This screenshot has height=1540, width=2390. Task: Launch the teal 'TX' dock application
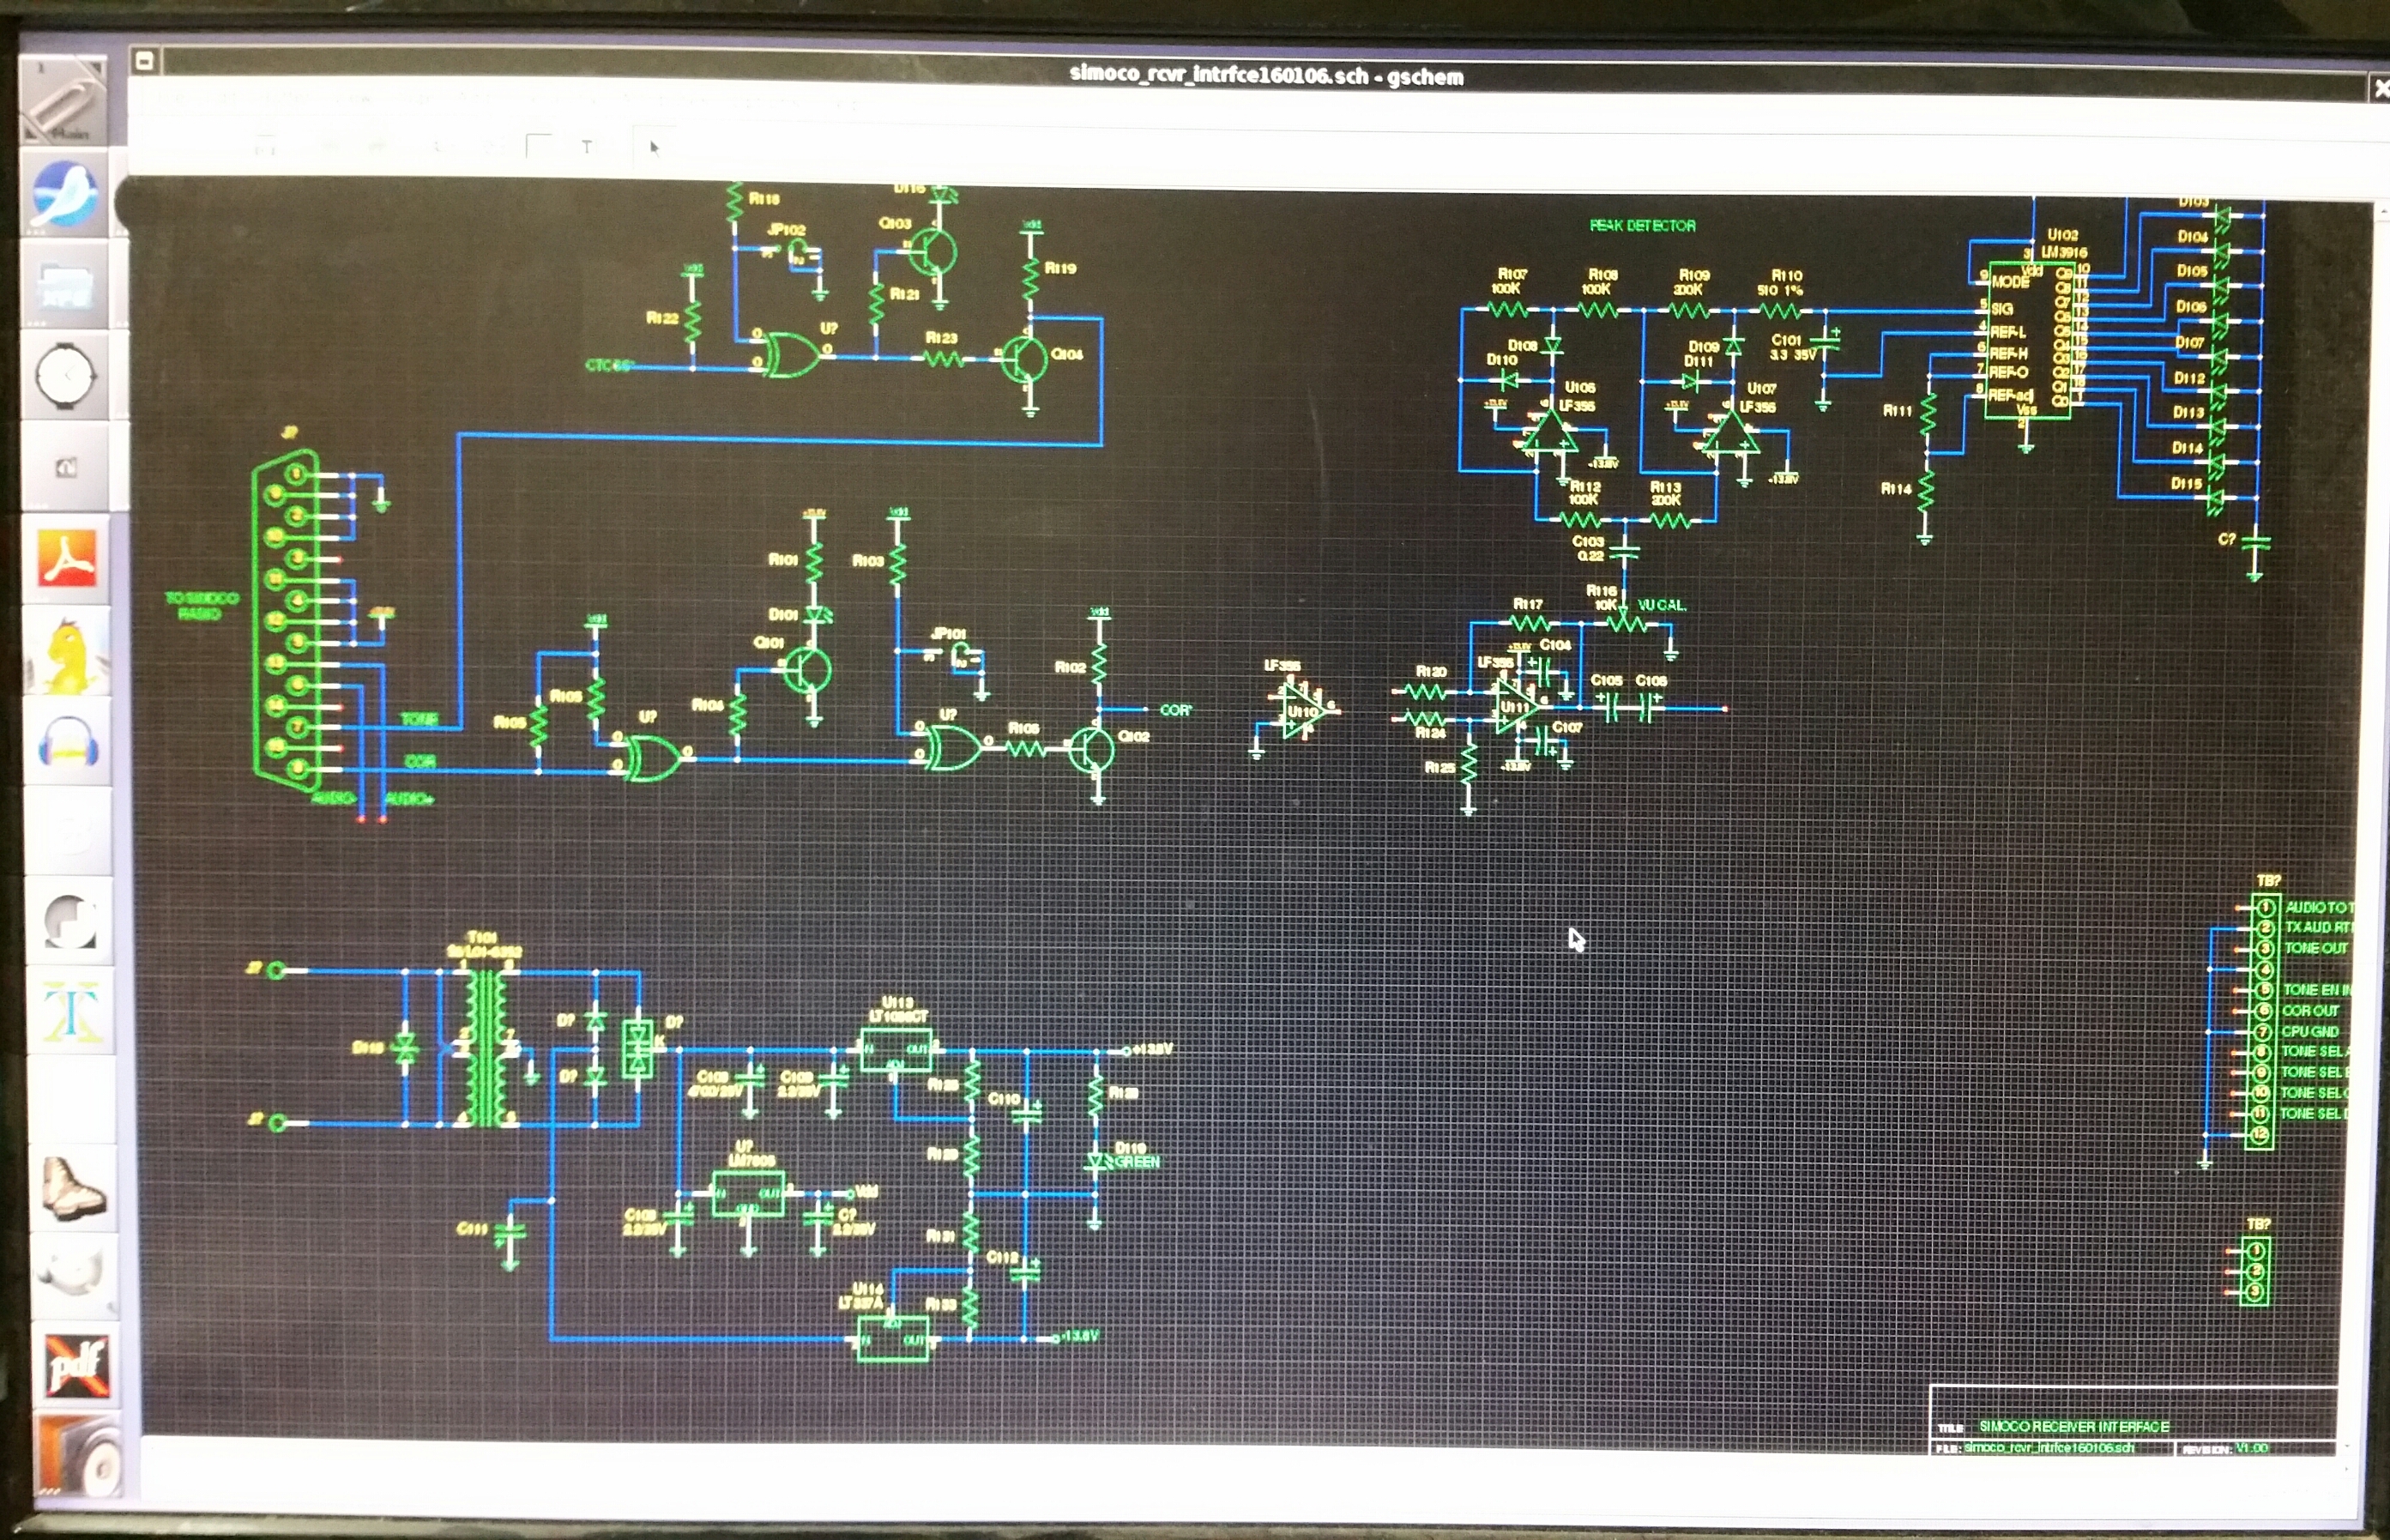71,1012
